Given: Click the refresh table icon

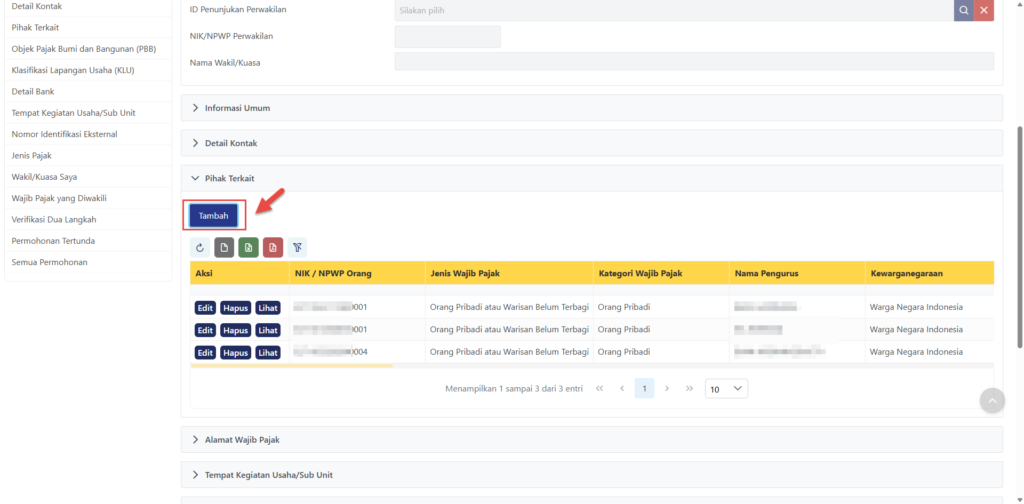Looking at the screenshot, I should point(200,247).
